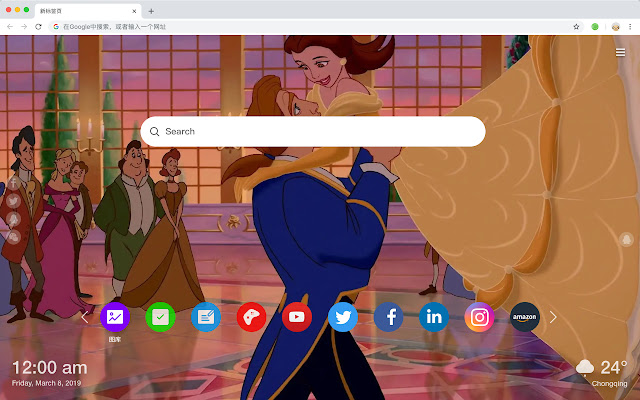The width and height of the screenshot is (640, 400).
Task: Click the page Search box
Action: [313, 131]
